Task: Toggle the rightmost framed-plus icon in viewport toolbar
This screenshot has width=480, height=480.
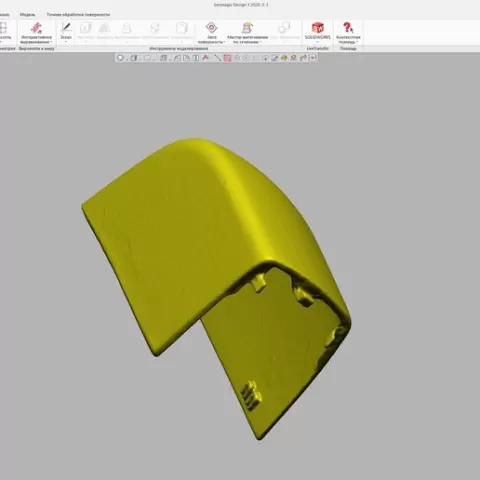Action: tap(313, 58)
